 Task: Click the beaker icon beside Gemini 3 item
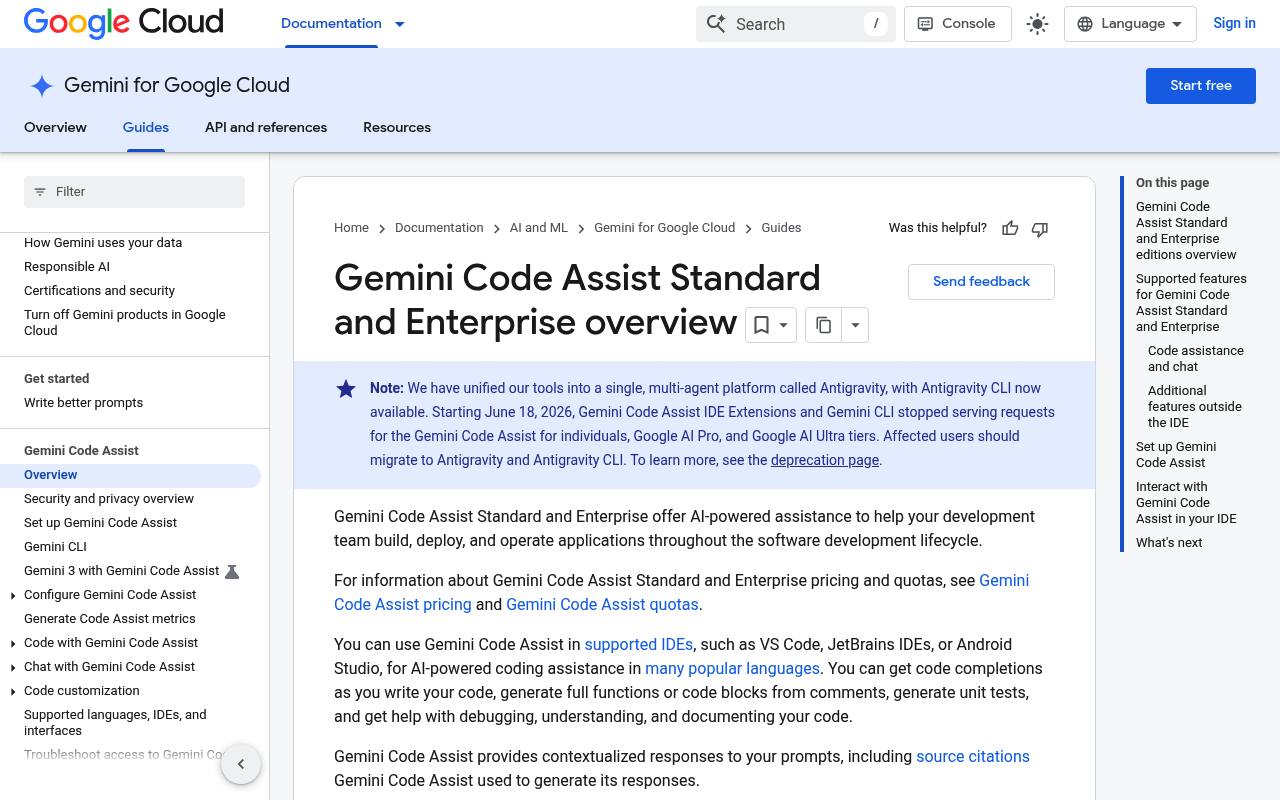point(232,572)
